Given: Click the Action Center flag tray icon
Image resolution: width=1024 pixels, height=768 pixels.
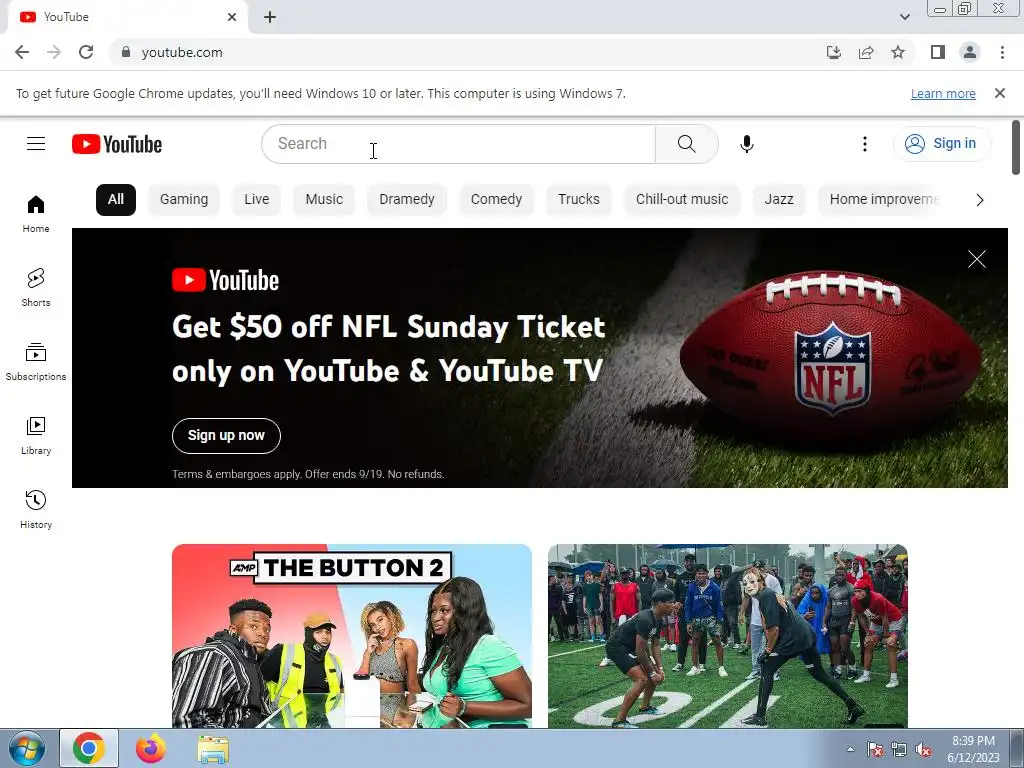Looking at the screenshot, I should coord(875,750).
